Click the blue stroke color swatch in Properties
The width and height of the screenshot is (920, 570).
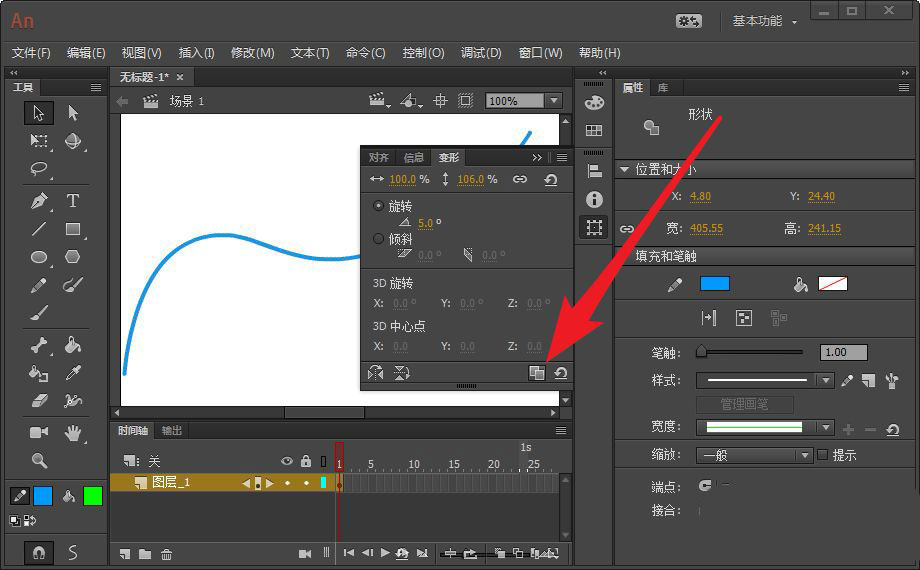coord(715,284)
